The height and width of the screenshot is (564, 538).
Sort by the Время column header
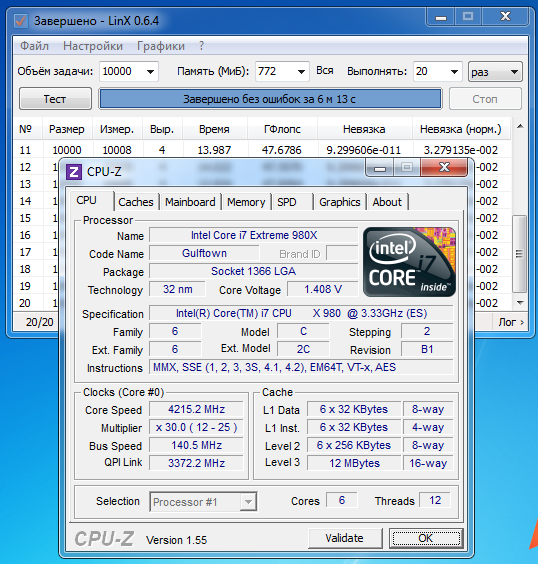214,129
